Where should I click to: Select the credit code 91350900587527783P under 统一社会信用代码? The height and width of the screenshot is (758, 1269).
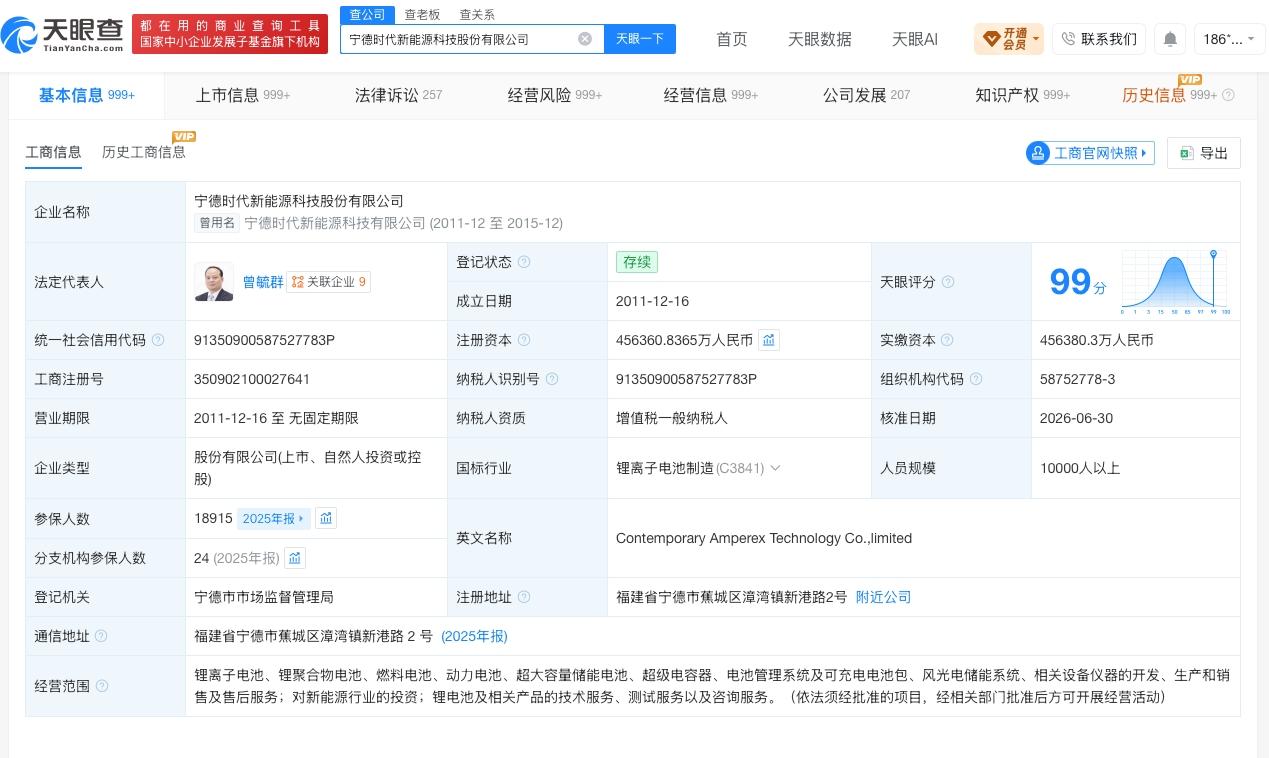(x=264, y=340)
